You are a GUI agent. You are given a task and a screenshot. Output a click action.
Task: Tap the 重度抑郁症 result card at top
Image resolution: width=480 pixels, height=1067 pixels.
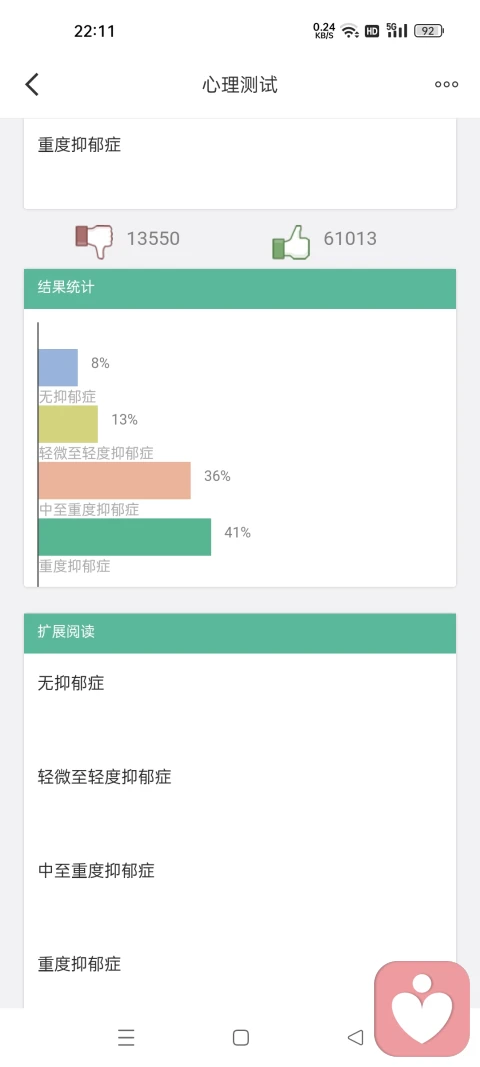click(x=240, y=163)
